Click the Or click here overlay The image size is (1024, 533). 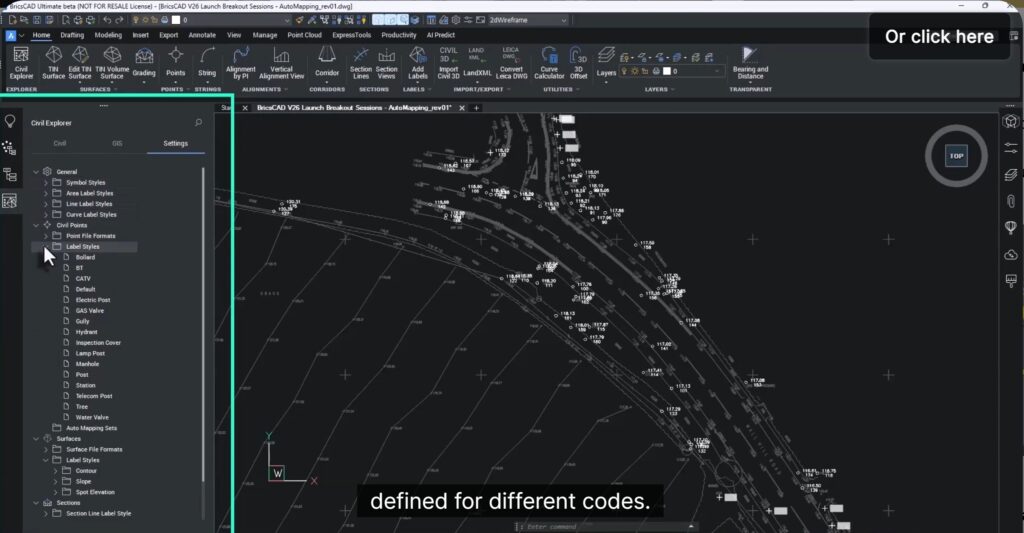pyautogui.click(x=939, y=37)
